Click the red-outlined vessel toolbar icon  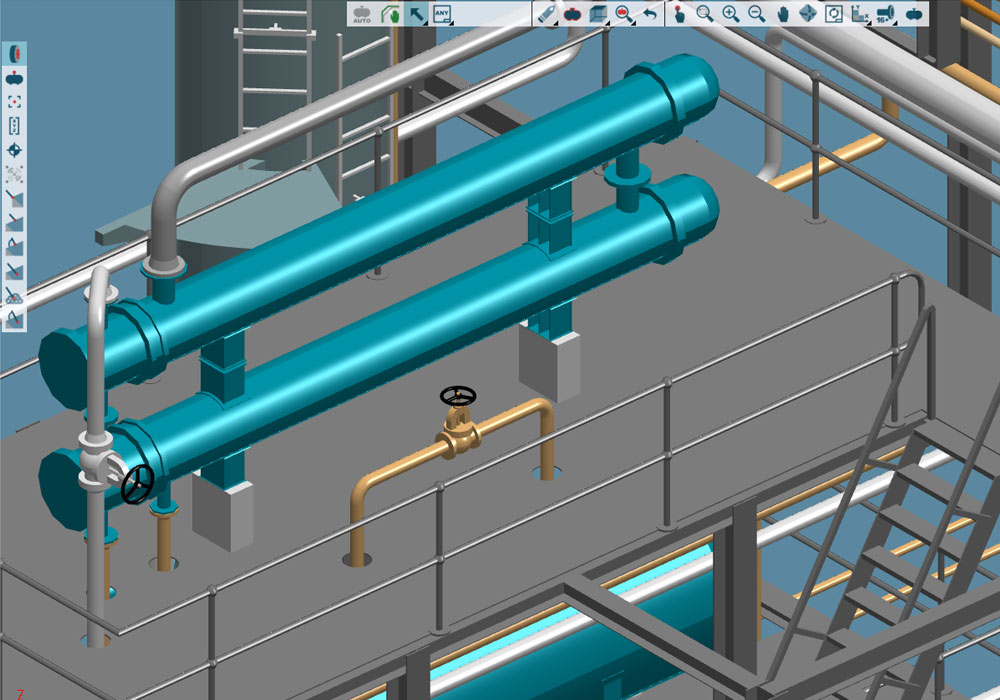[572, 14]
